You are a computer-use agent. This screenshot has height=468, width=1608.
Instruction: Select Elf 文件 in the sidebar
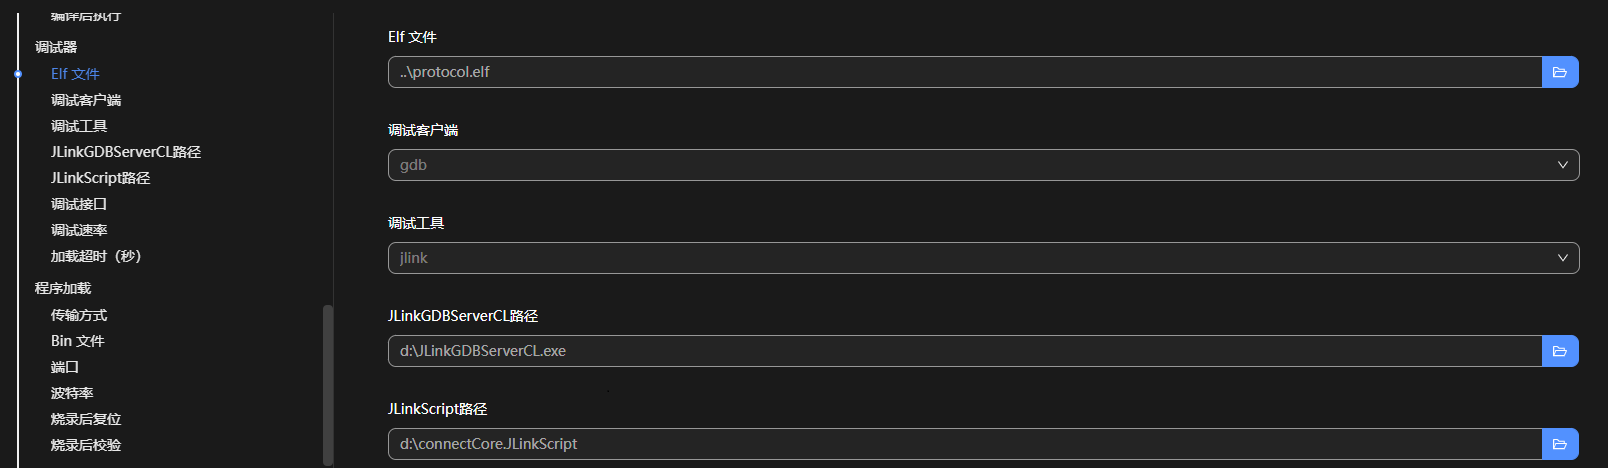75,74
